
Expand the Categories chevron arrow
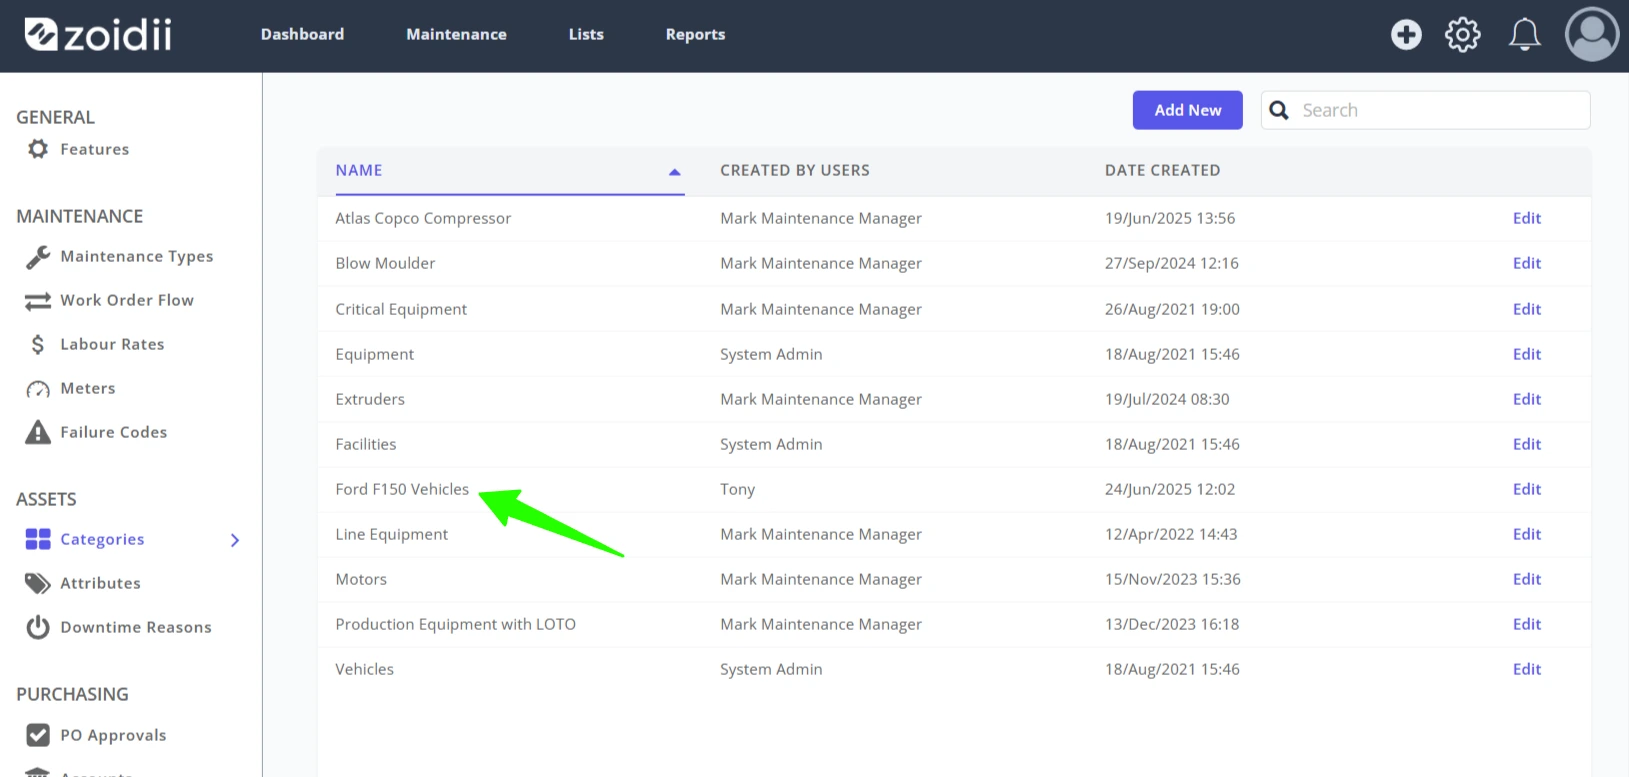click(x=235, y=540)
